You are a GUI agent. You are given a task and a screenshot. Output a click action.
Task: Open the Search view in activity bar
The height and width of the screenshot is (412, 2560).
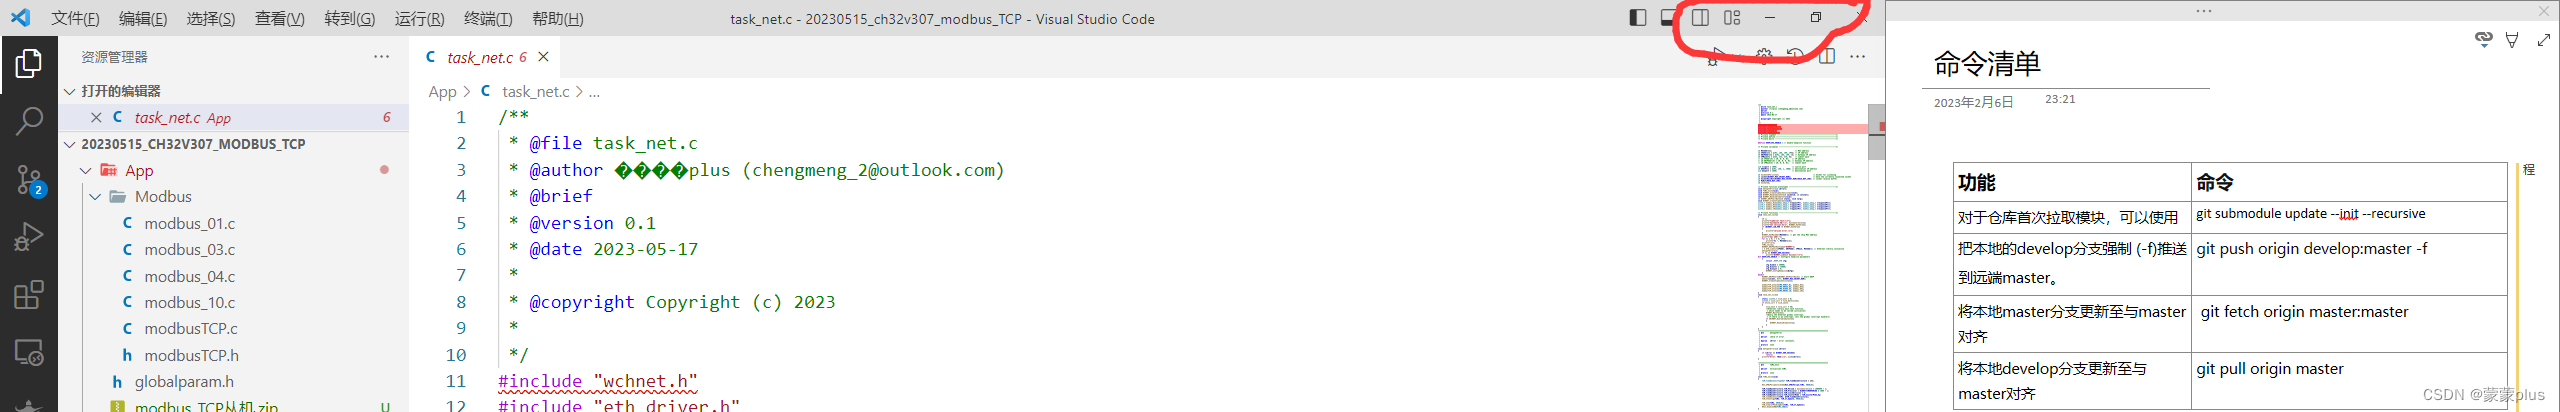(x=29, y=122)
